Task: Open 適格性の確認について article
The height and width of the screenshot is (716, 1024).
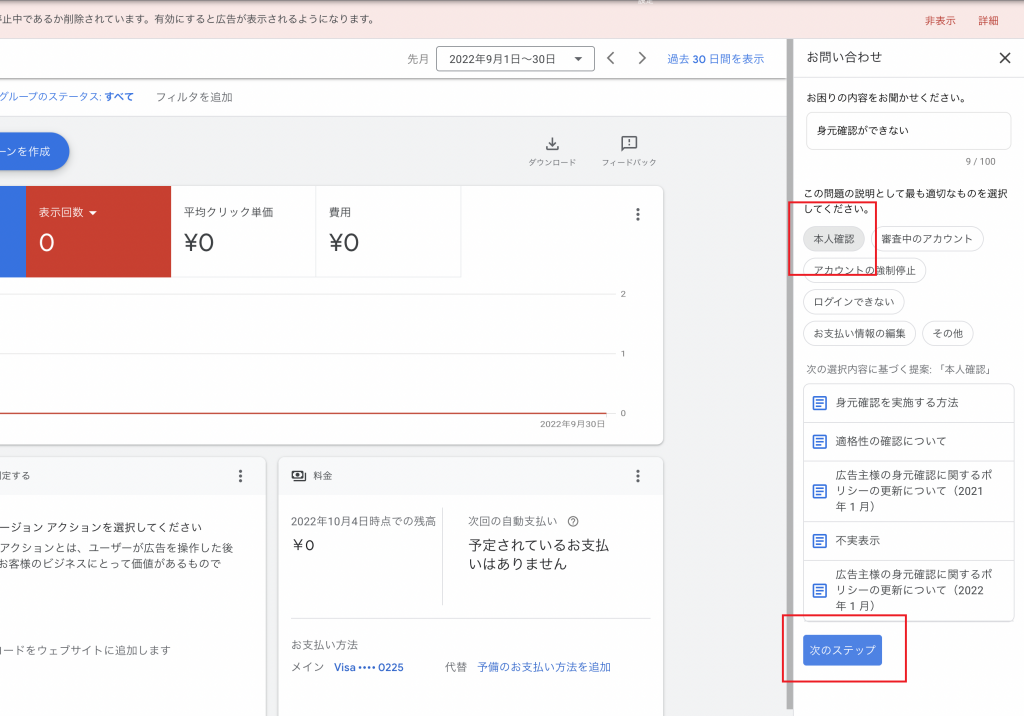Action: (x=908, y=442)
